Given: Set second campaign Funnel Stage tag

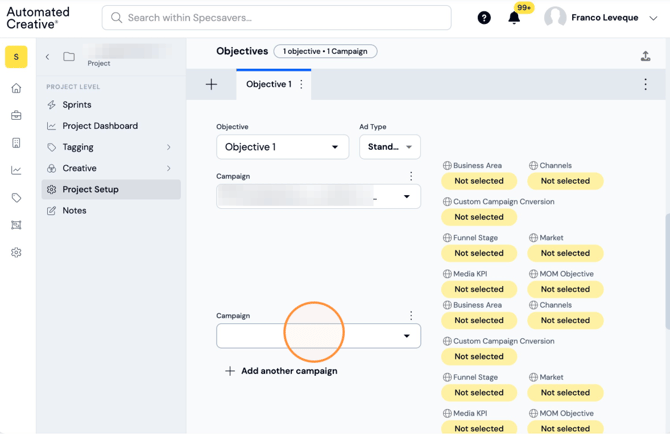Looking at the screenshot, I should (479, 393).
